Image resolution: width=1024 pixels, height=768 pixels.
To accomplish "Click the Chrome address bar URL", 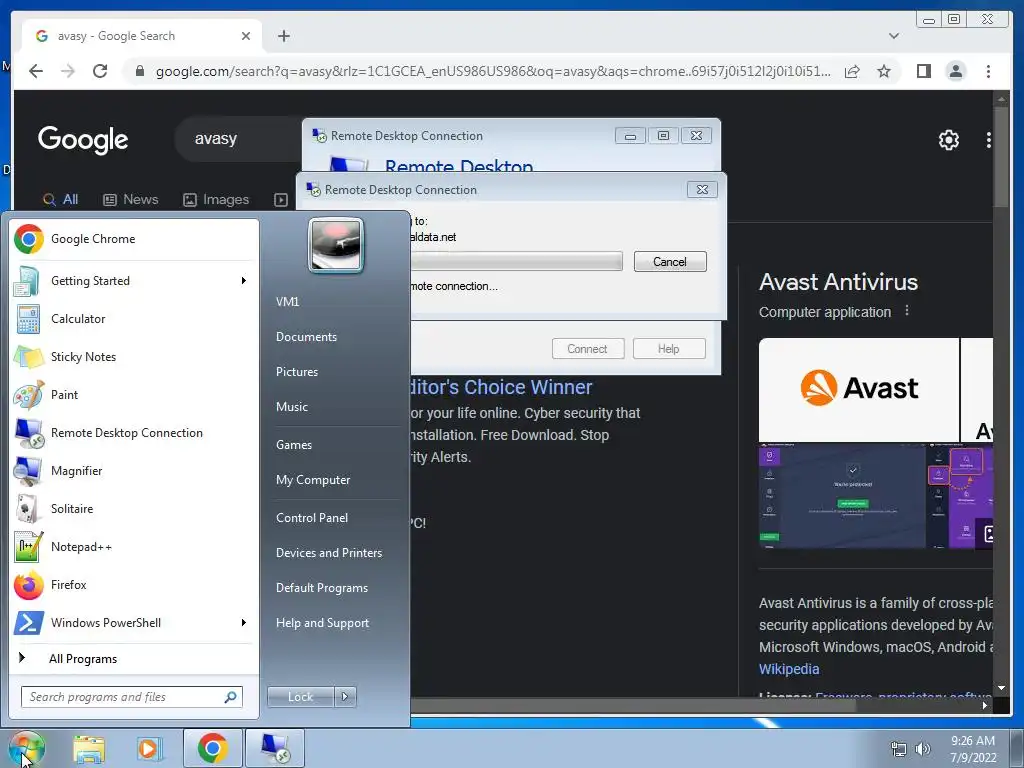I will (x=493, y=71).
